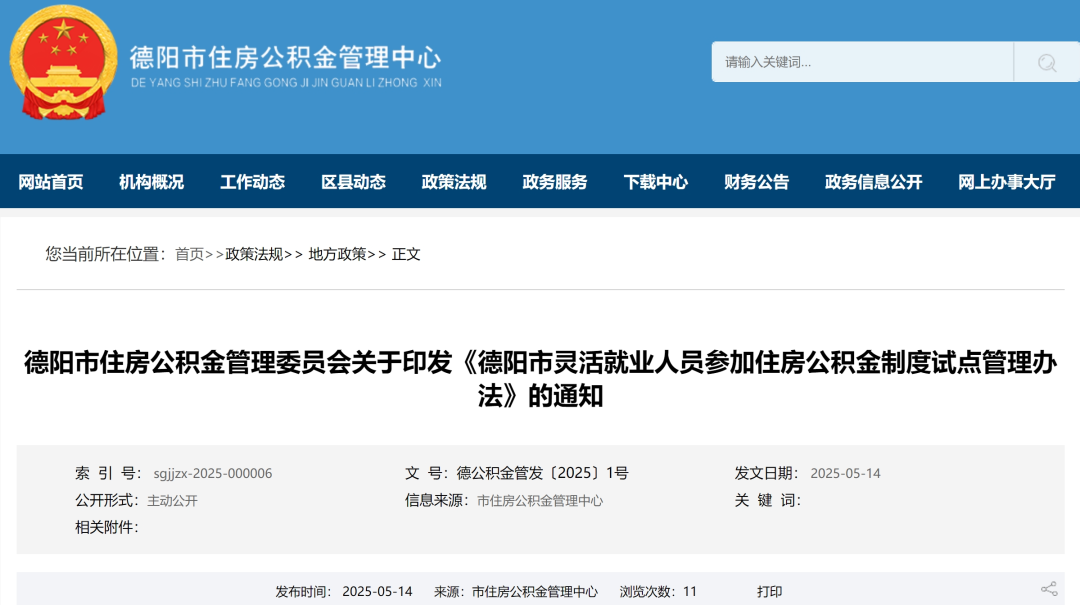Click the share icon at bottom right
The image size is (1080, 605).
pos(1049,590)
